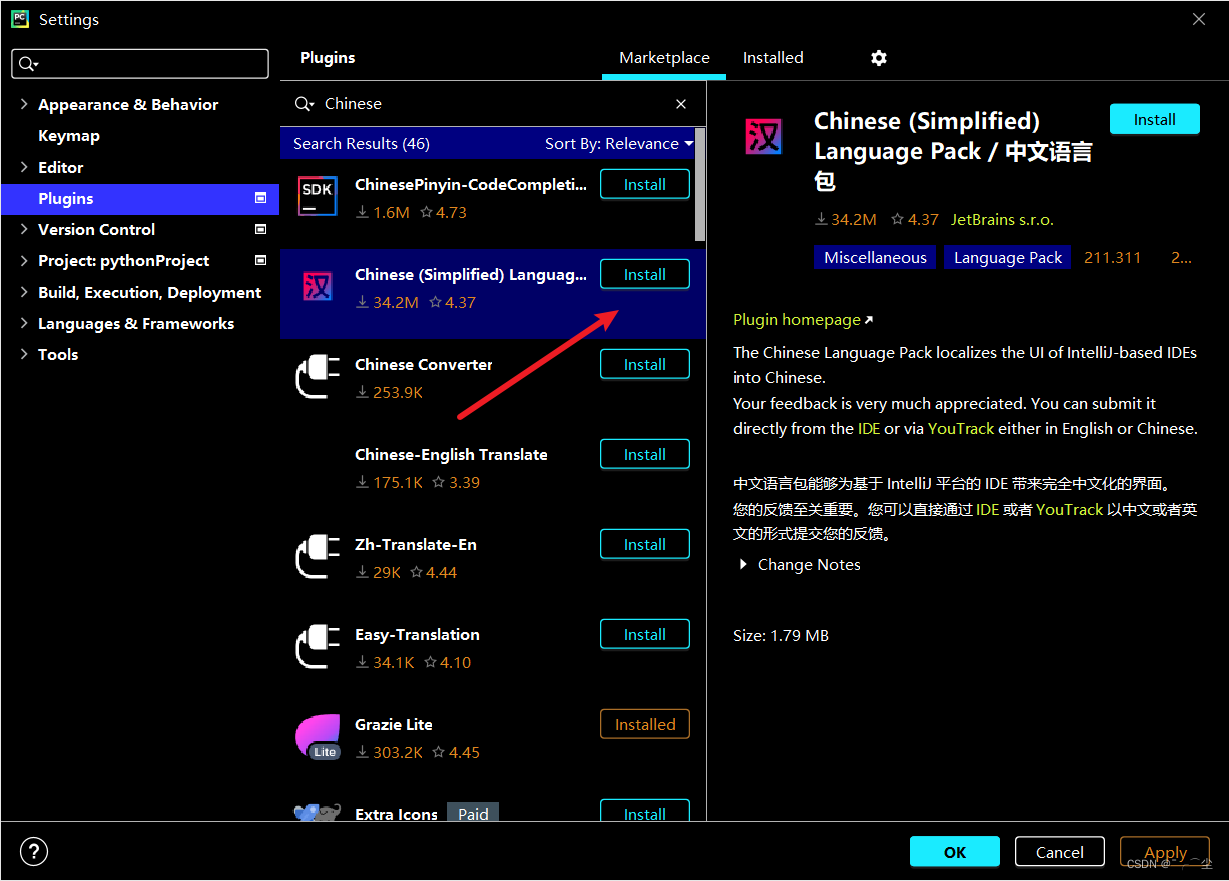
Task: Expand the Change Notes section
Action: tap(743, 565)
